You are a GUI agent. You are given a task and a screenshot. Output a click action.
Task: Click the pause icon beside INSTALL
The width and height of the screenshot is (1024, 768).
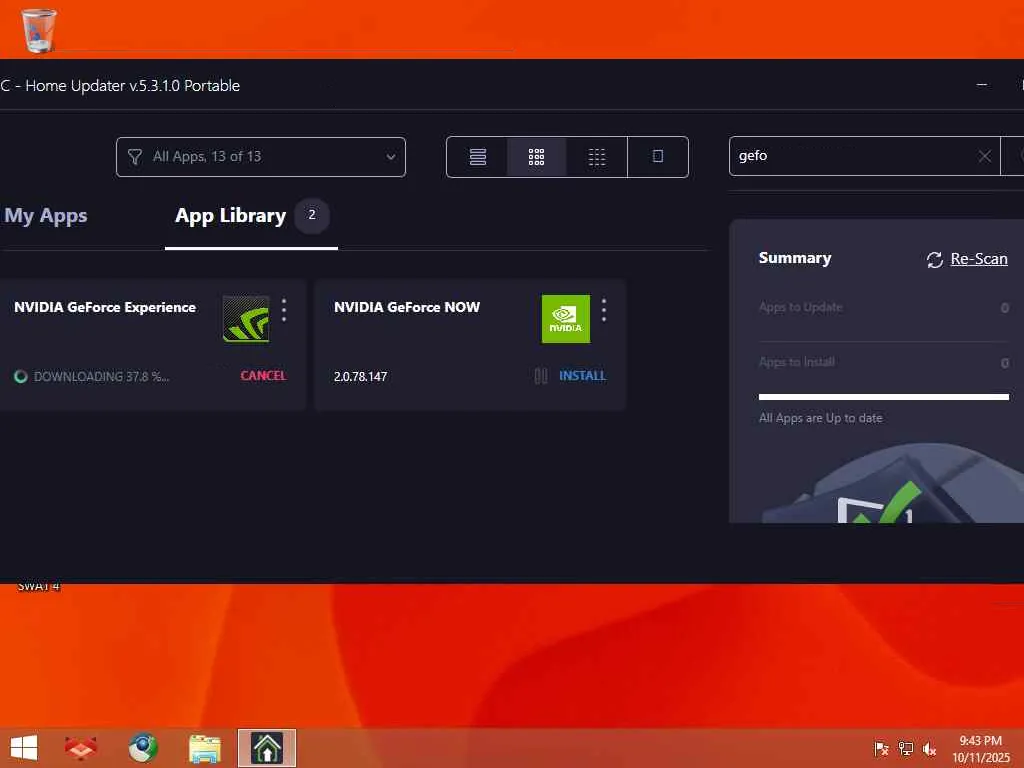541,376
